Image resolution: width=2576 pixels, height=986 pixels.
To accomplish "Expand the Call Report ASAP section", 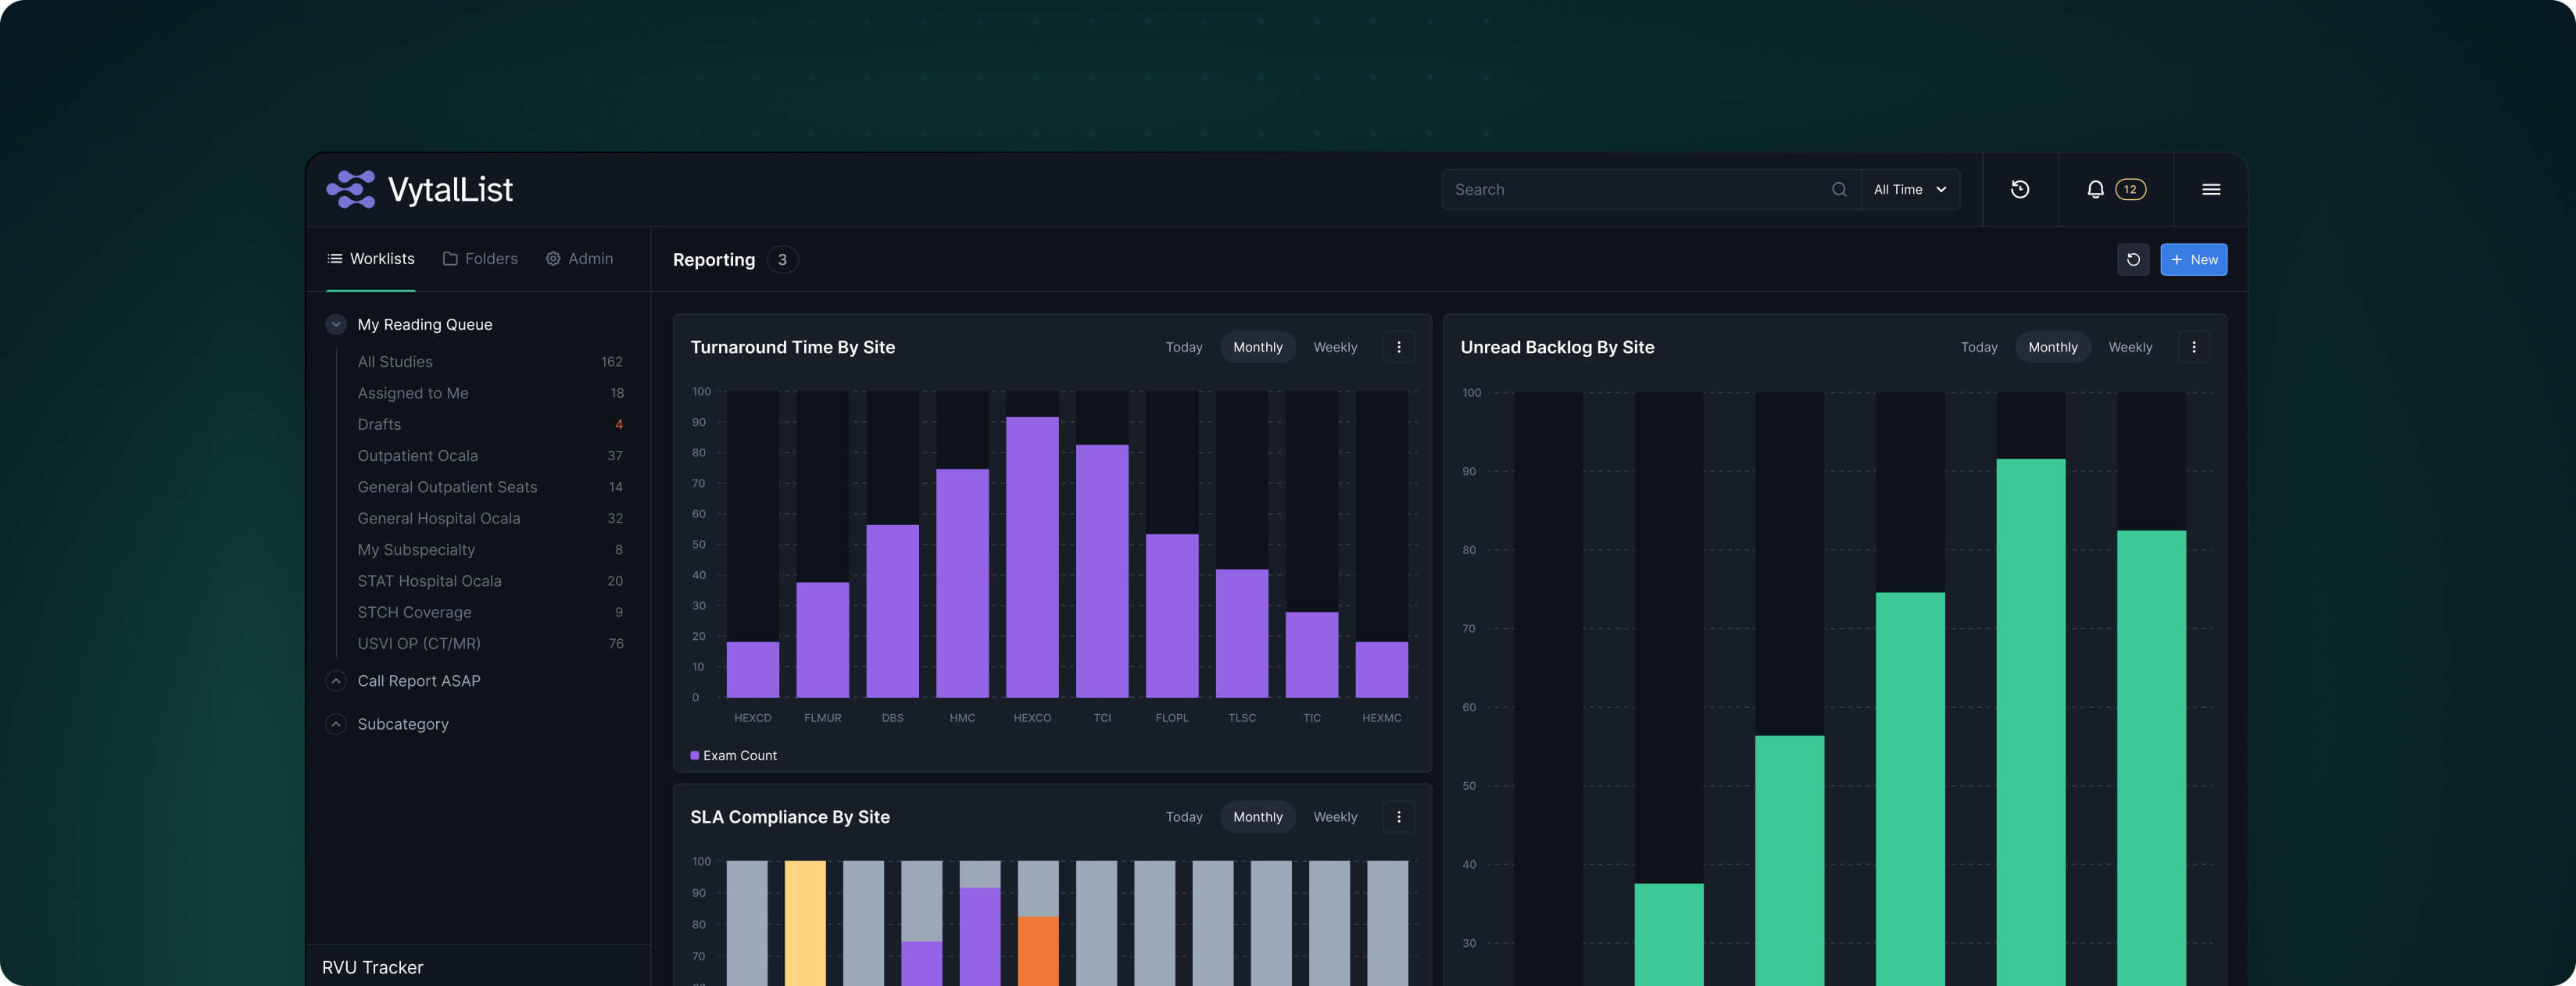I will click(336, 681).
